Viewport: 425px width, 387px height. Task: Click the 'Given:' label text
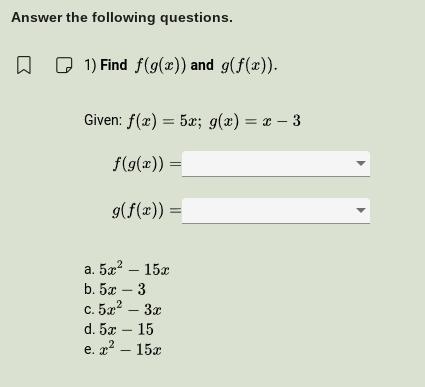coord(103,120)
